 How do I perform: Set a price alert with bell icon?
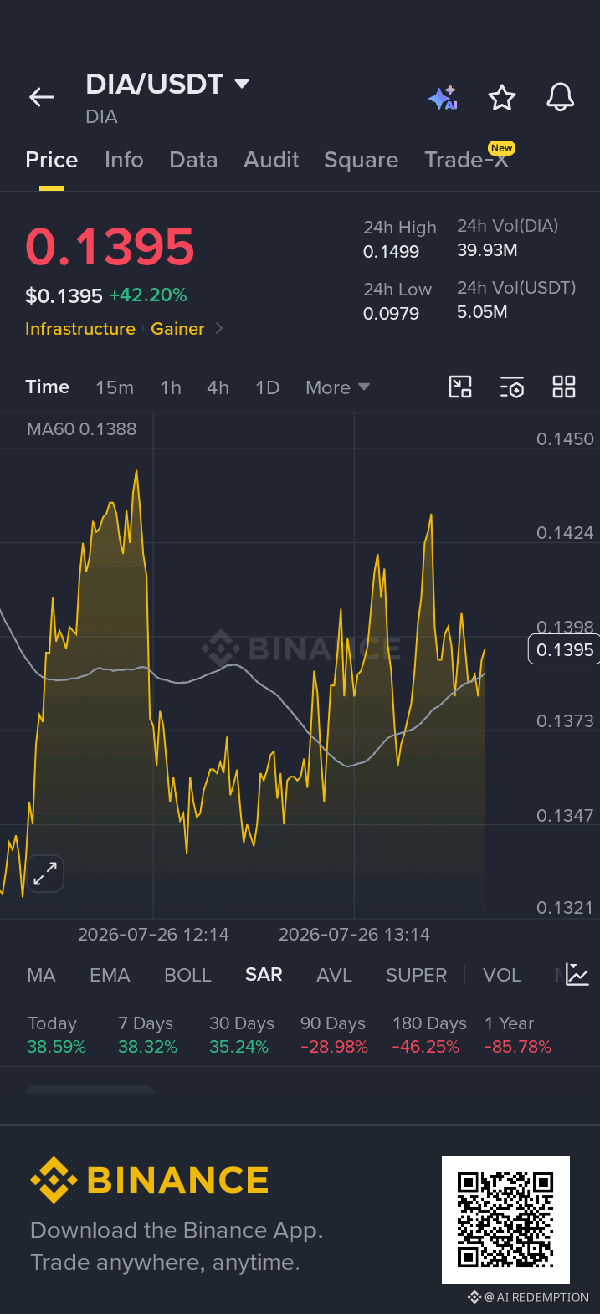pyautogui.click(x=560, y=97)
